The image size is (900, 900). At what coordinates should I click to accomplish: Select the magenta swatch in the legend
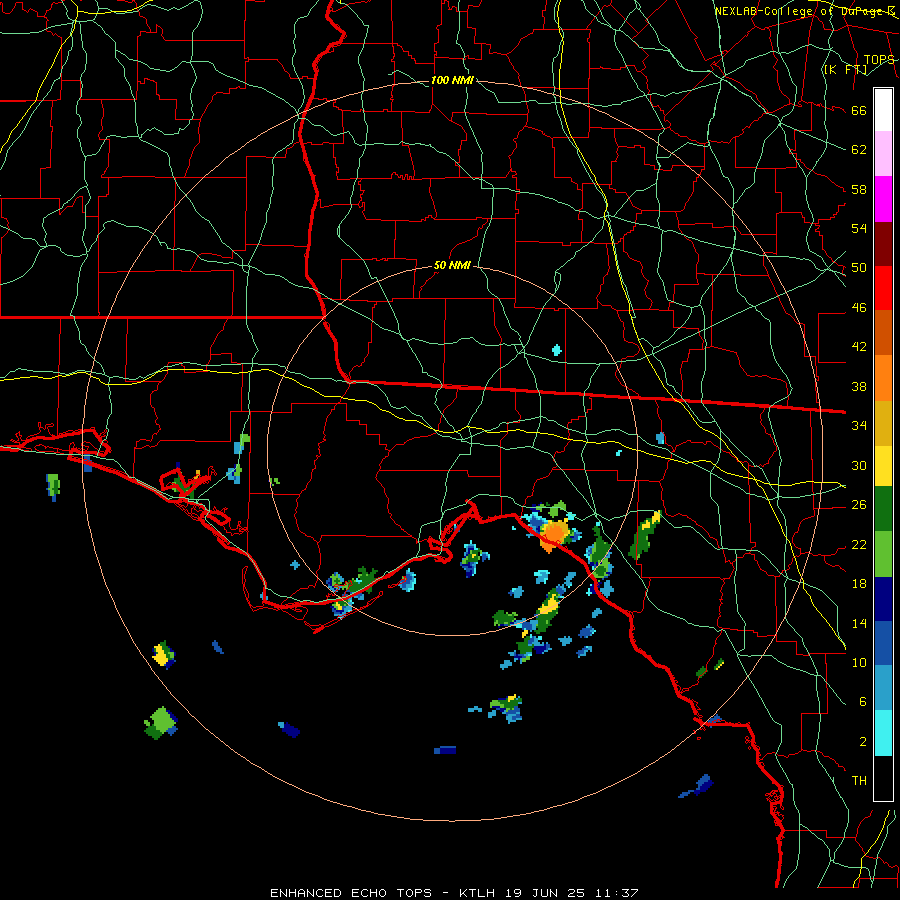pos(883,199)
